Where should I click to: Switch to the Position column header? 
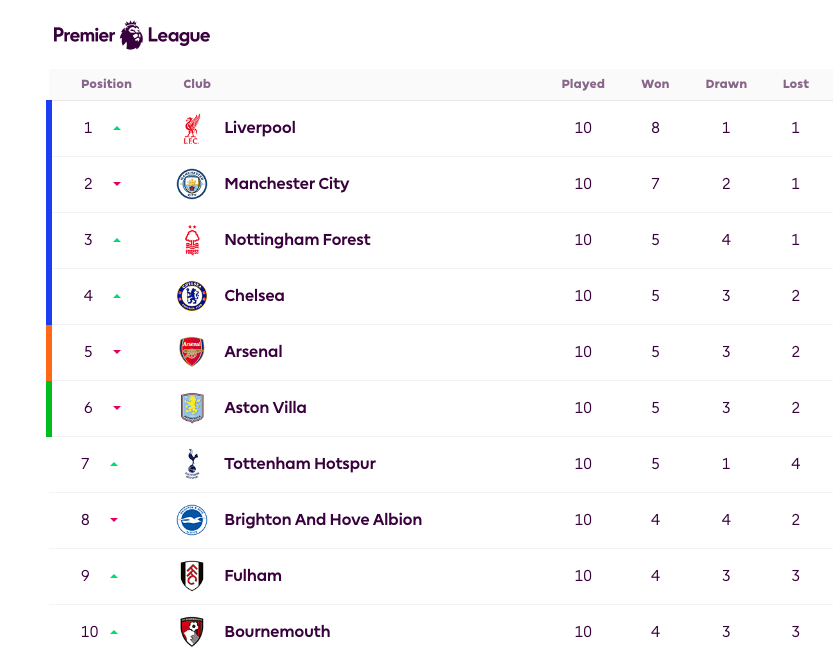pyautogui.click(x=107, y=84)
